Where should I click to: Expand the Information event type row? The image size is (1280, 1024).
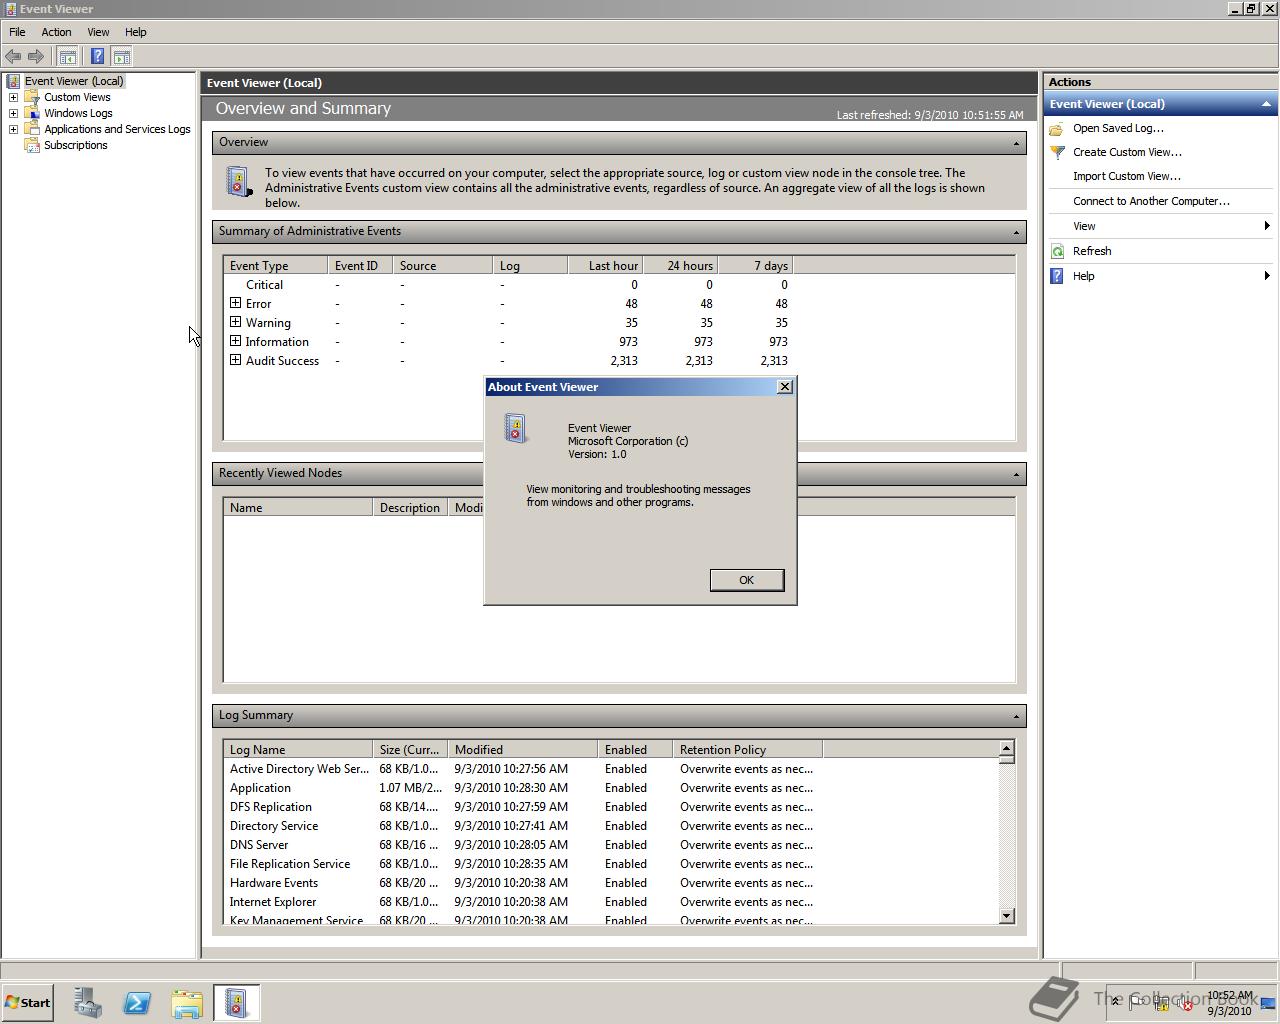(235, 341)
